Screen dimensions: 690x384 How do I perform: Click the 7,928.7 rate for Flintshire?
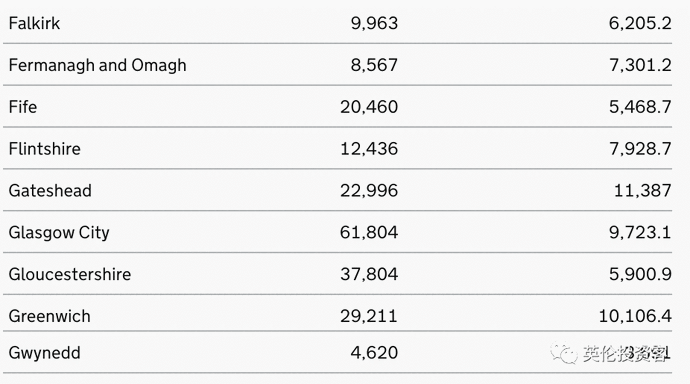tap(640, 149)
